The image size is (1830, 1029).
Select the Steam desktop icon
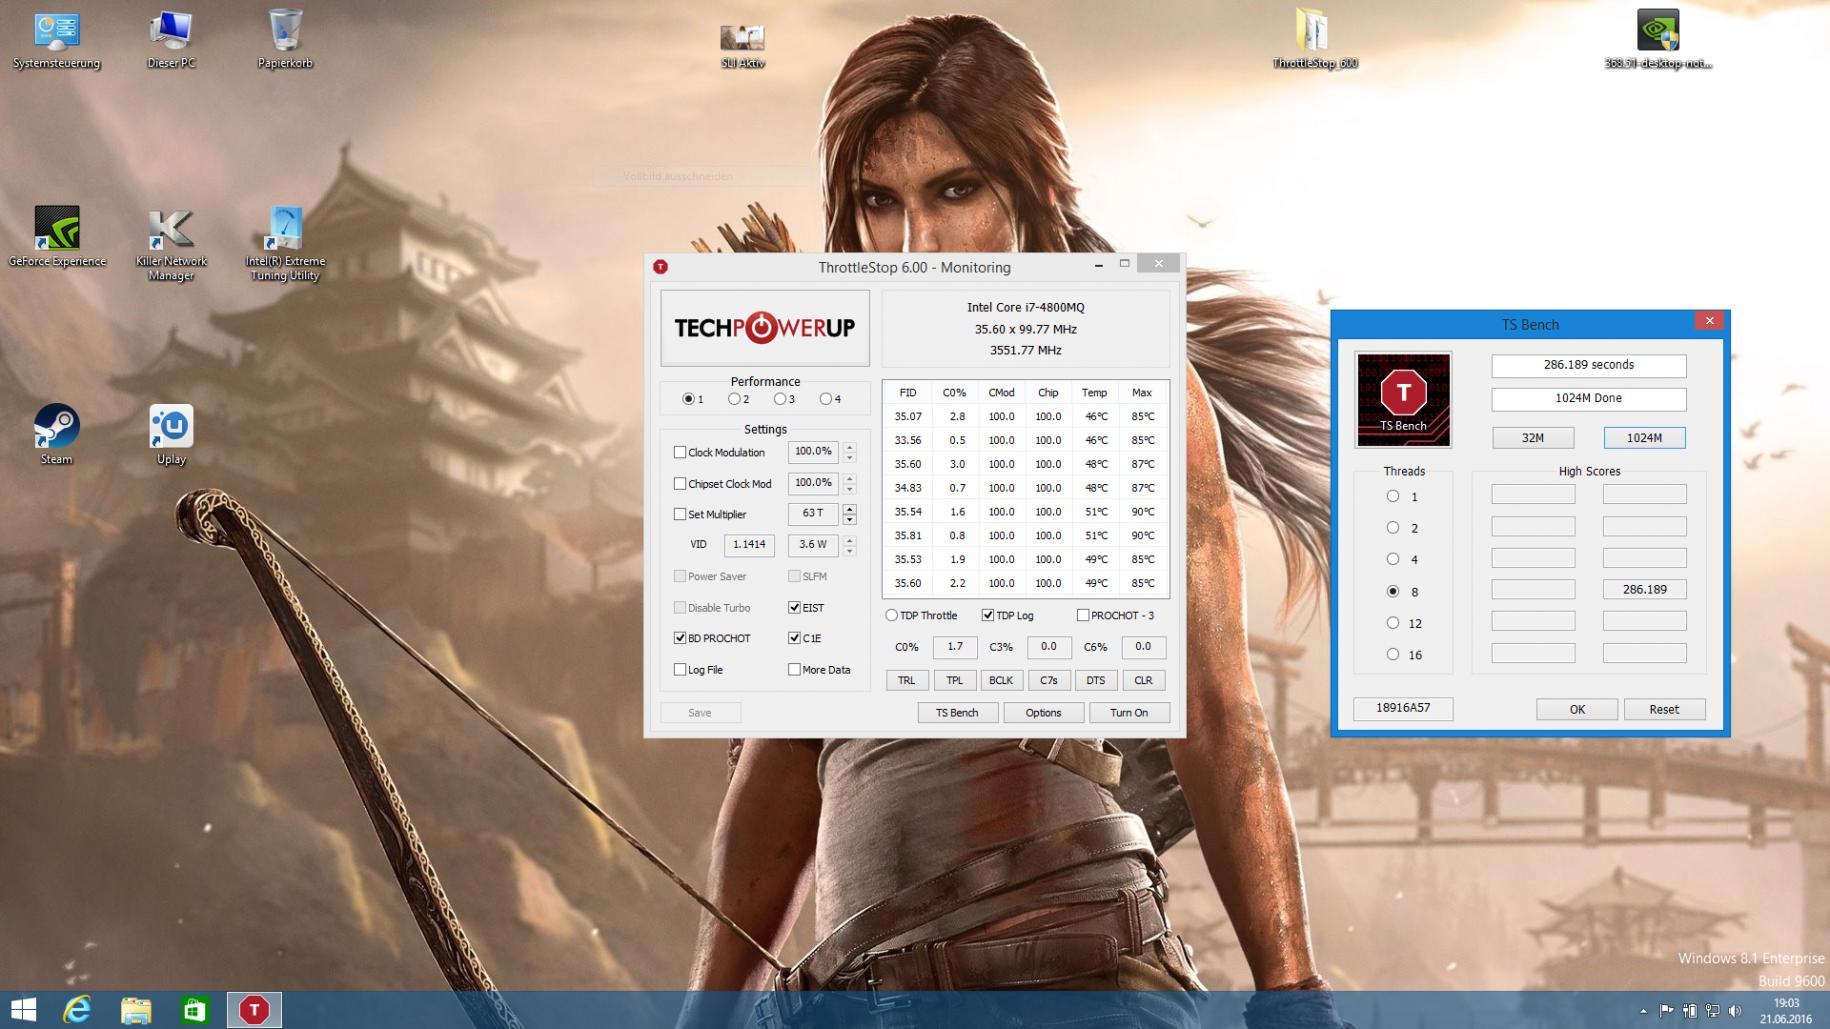(57, 435)
